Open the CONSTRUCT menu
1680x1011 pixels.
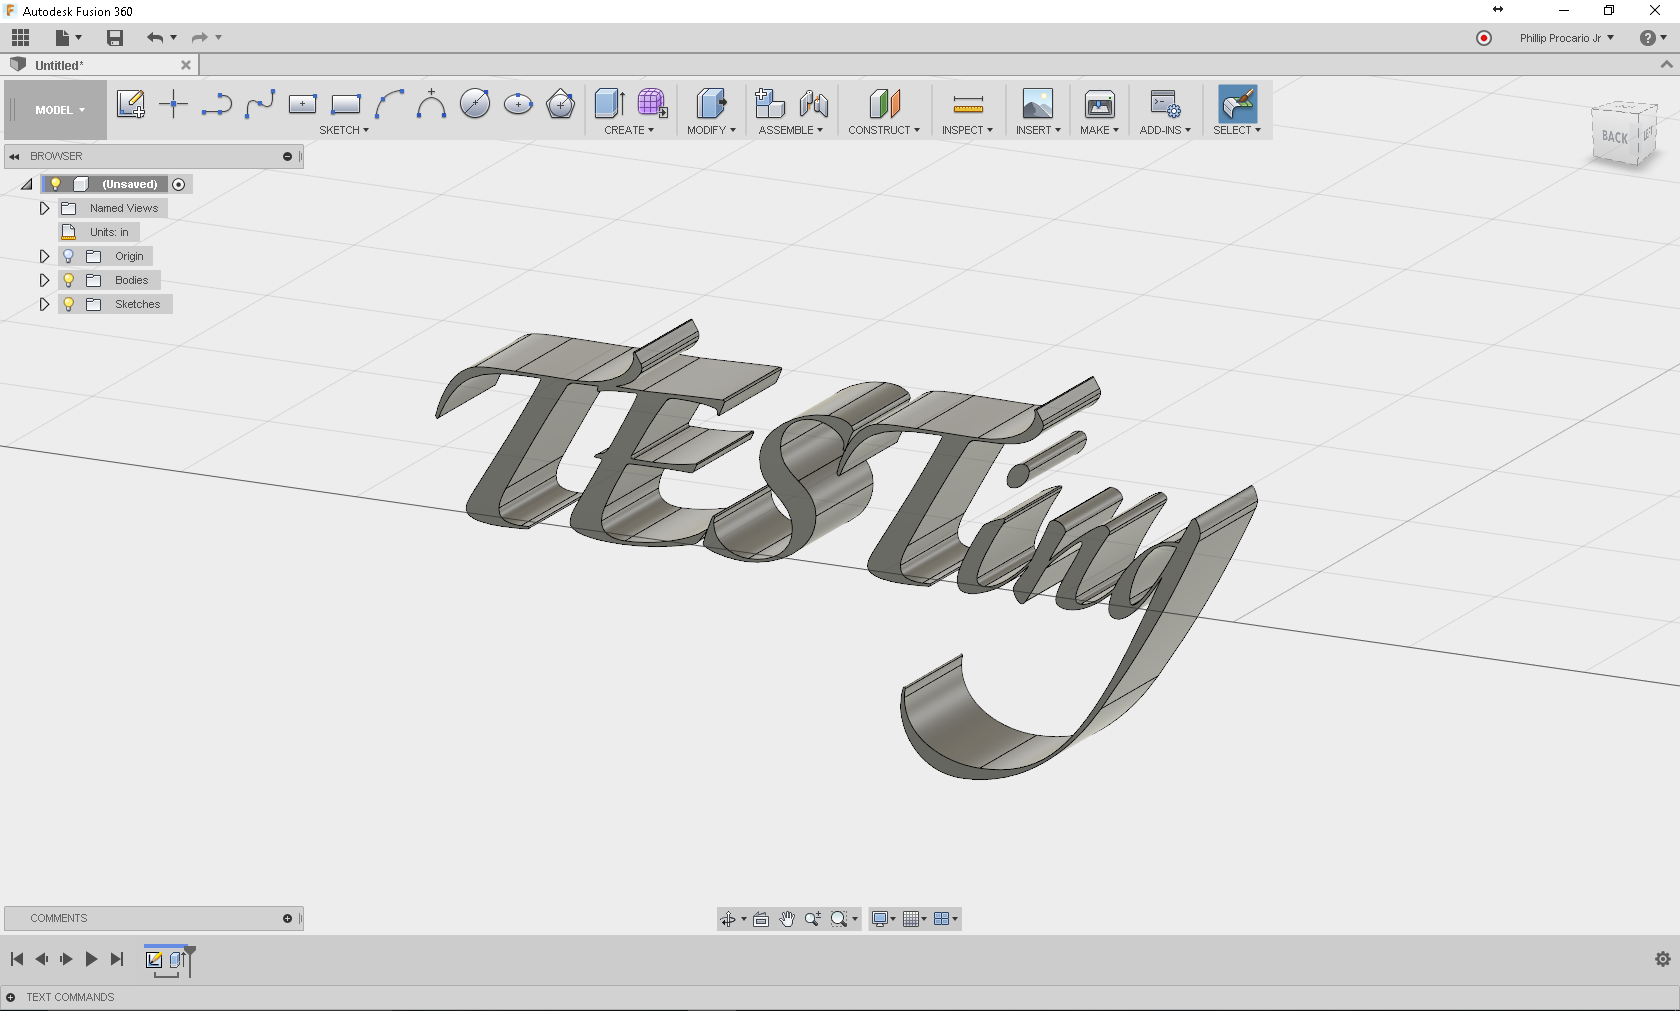[x=884, y=130]
